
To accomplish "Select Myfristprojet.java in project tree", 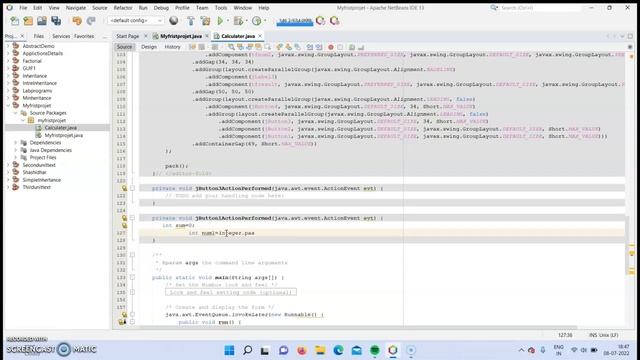I will click(x=63, y=135).
